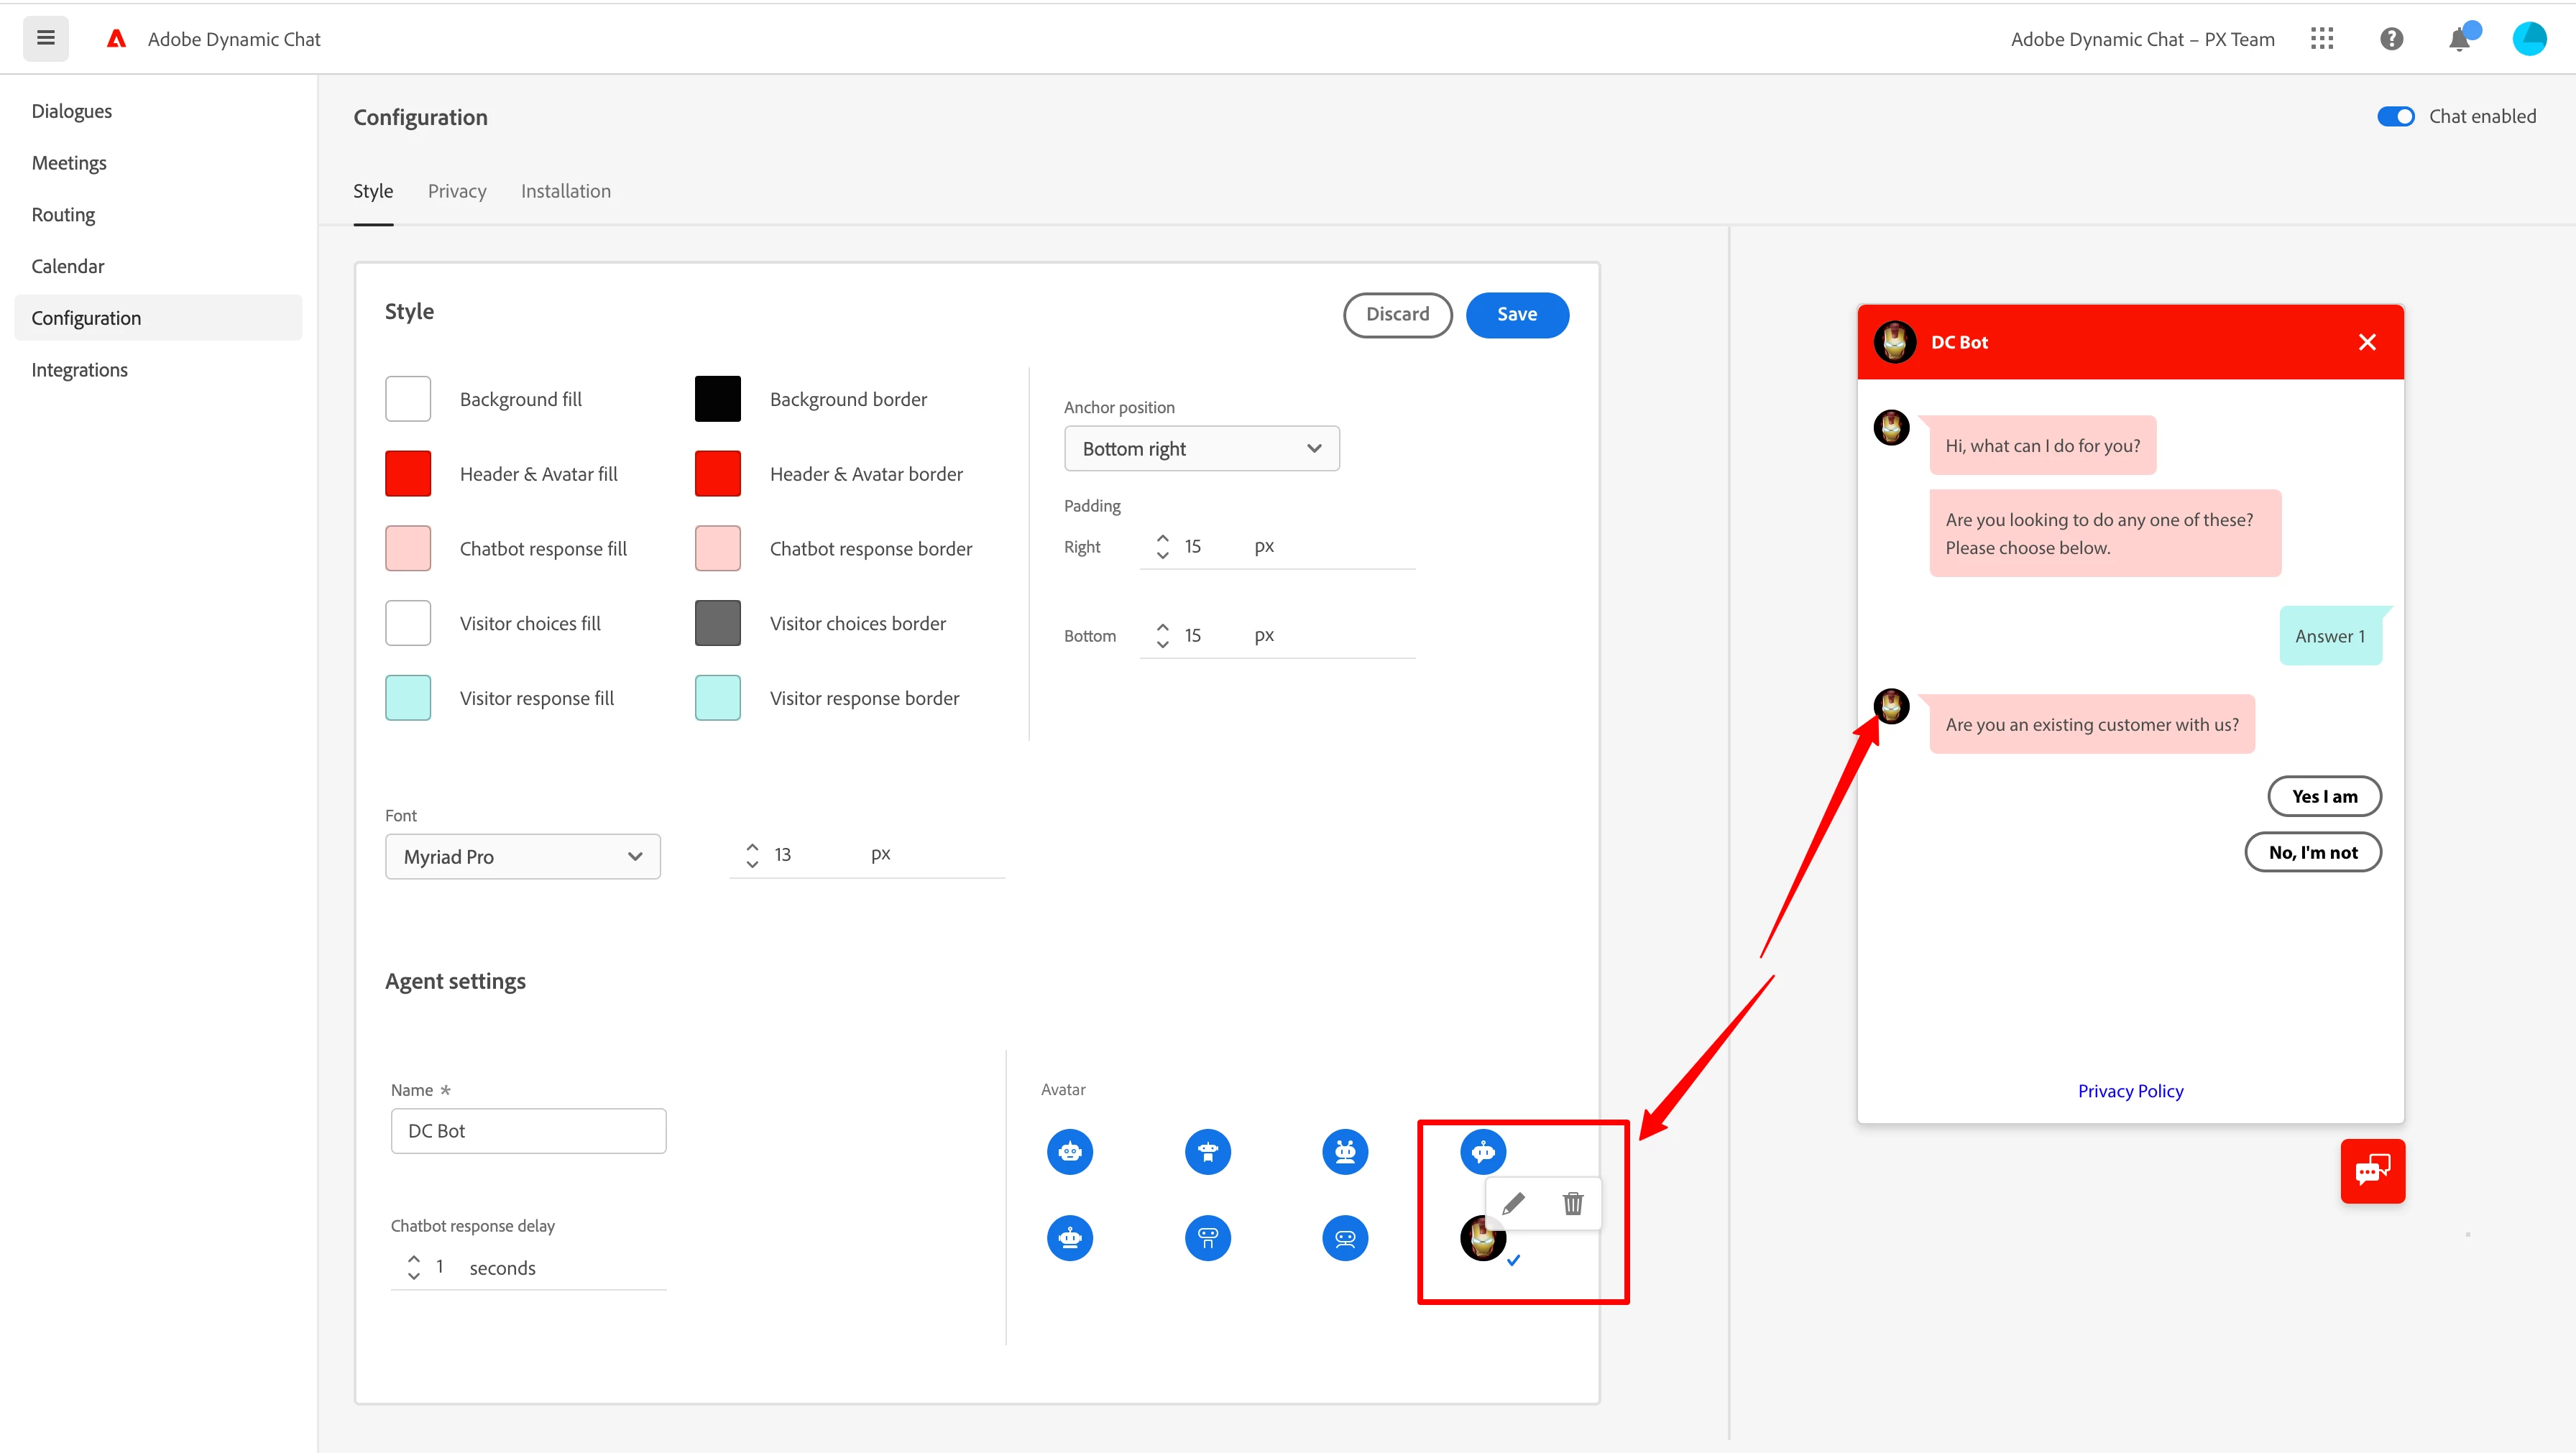
Task: Click the pencil edit avatar icon
Action: click(x=1513, y=1203)
